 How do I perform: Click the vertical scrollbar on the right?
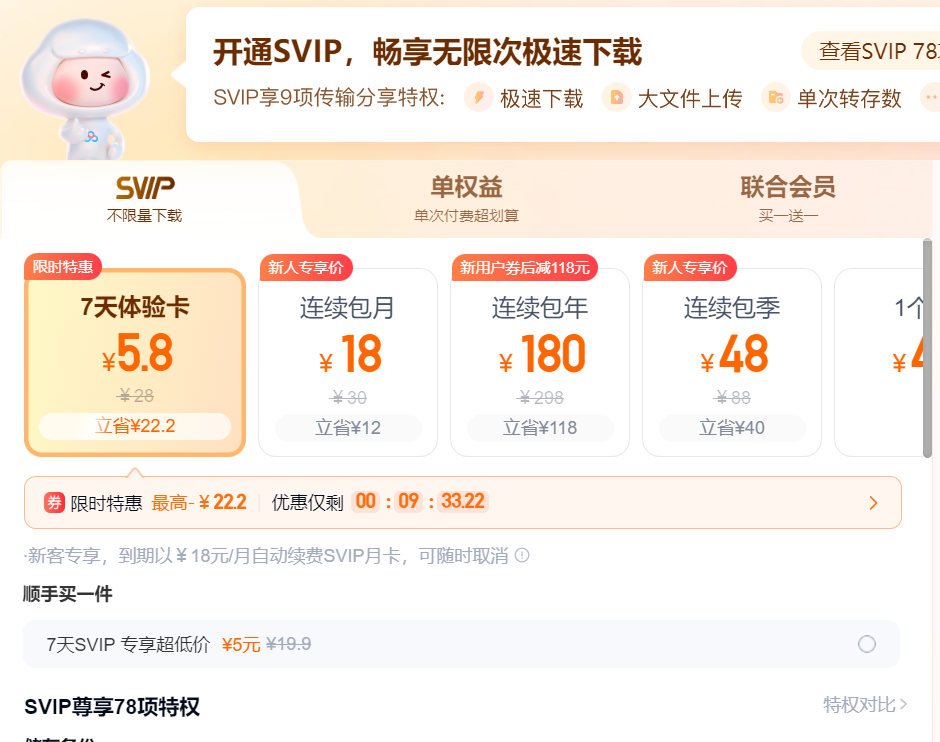[927, 350]
